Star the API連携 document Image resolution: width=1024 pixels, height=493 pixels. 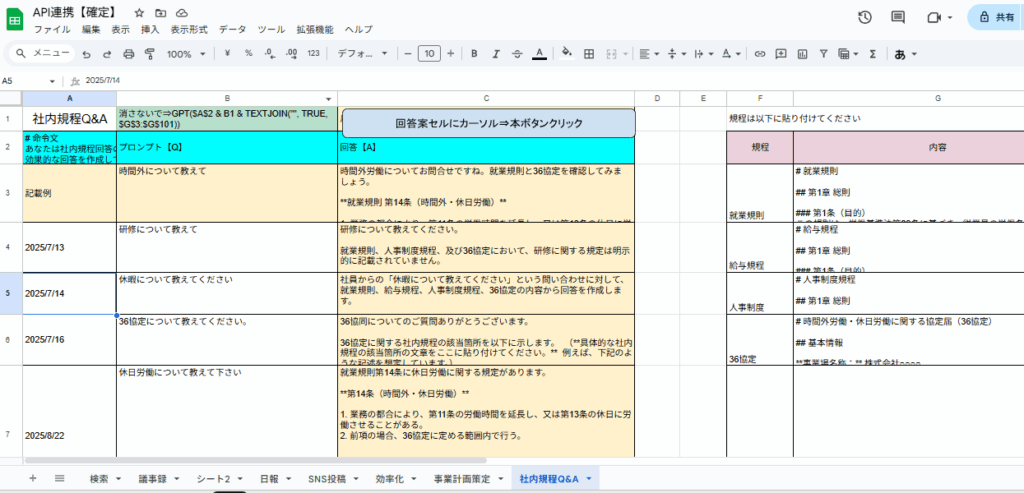coord(139,12)
